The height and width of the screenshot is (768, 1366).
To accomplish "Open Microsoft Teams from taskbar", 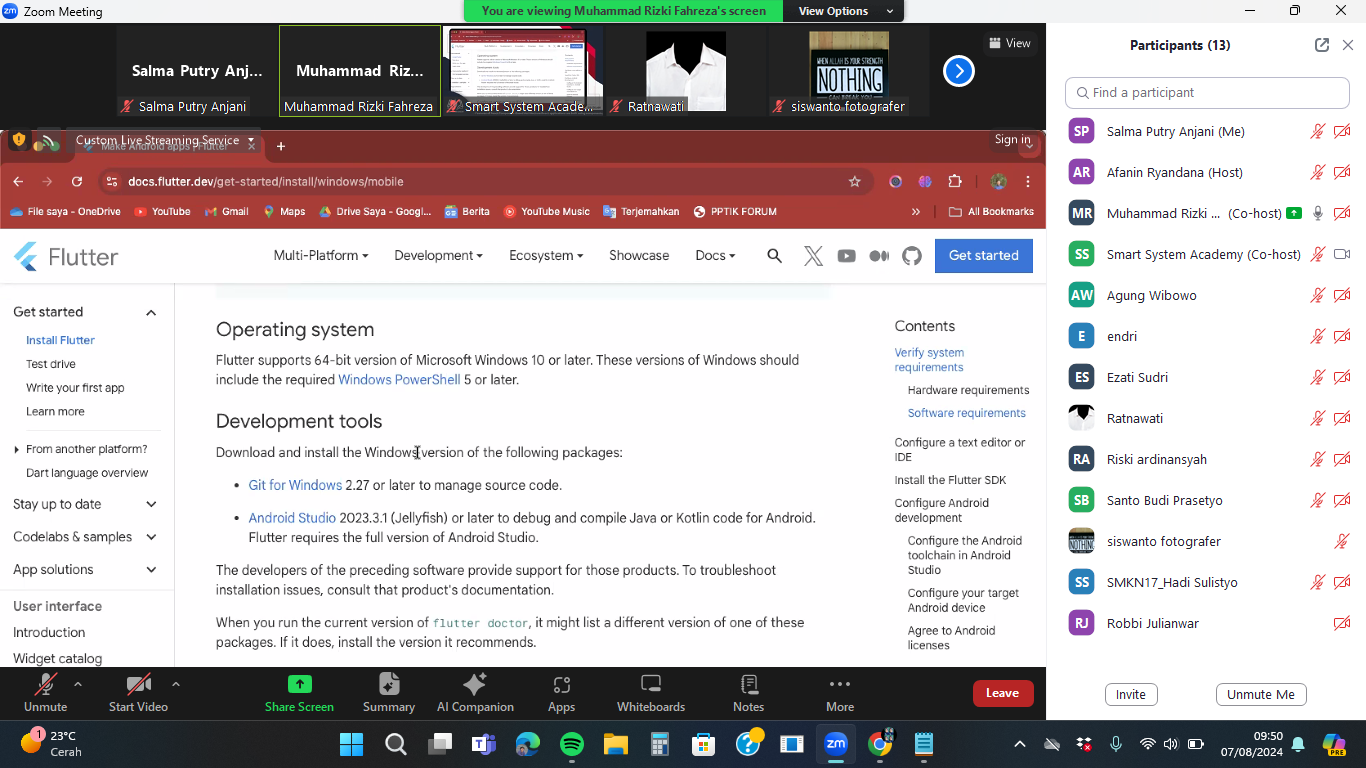I will [484, 744].
